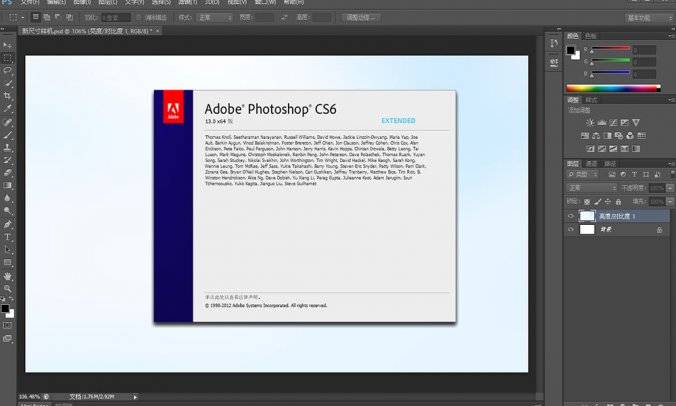This screenshot has width=676, height=406.
Task: Select the Lasso tool
Action: point(7,70)
